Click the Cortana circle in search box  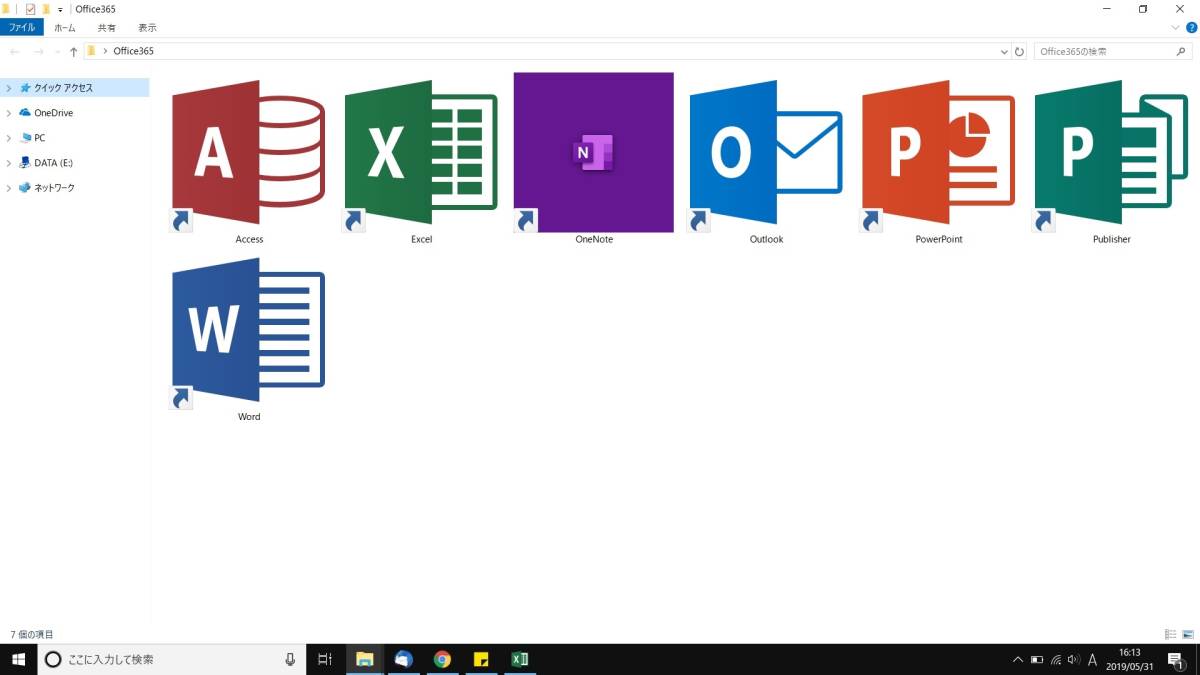[x=53, y=659]
